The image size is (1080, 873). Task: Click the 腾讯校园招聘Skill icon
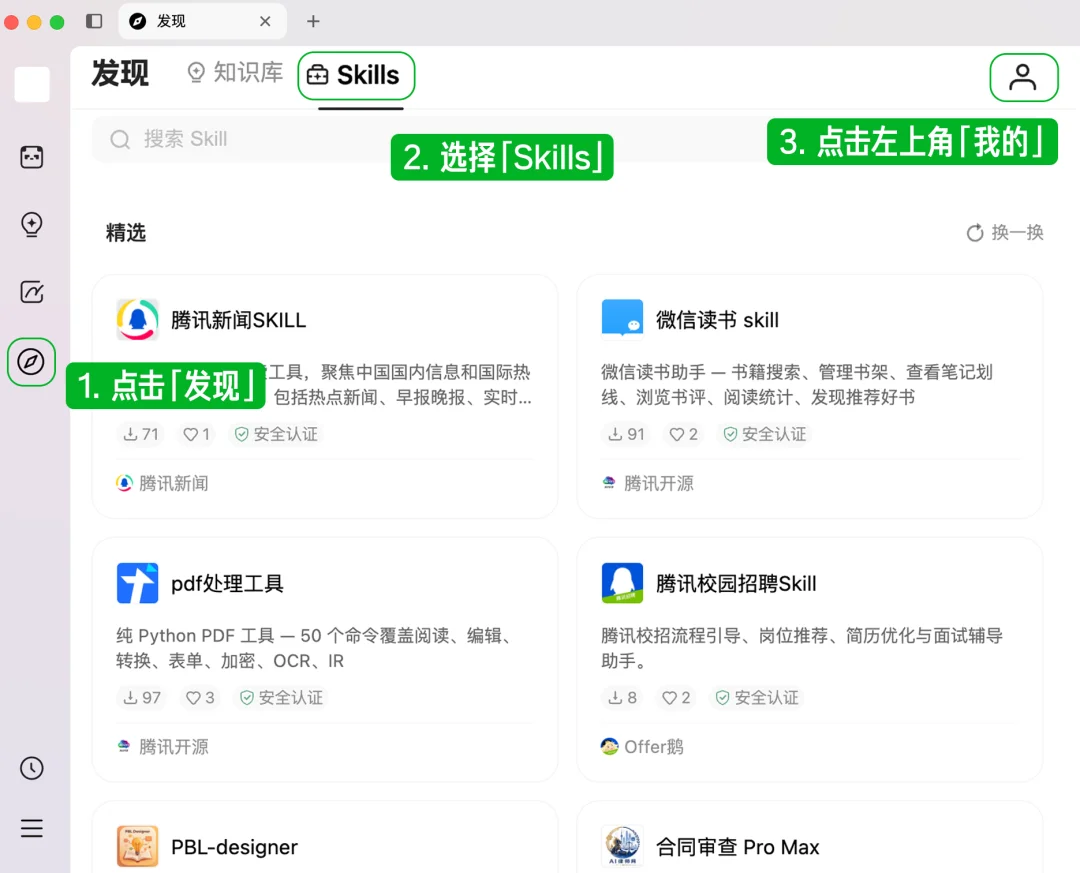click(623, 584)
